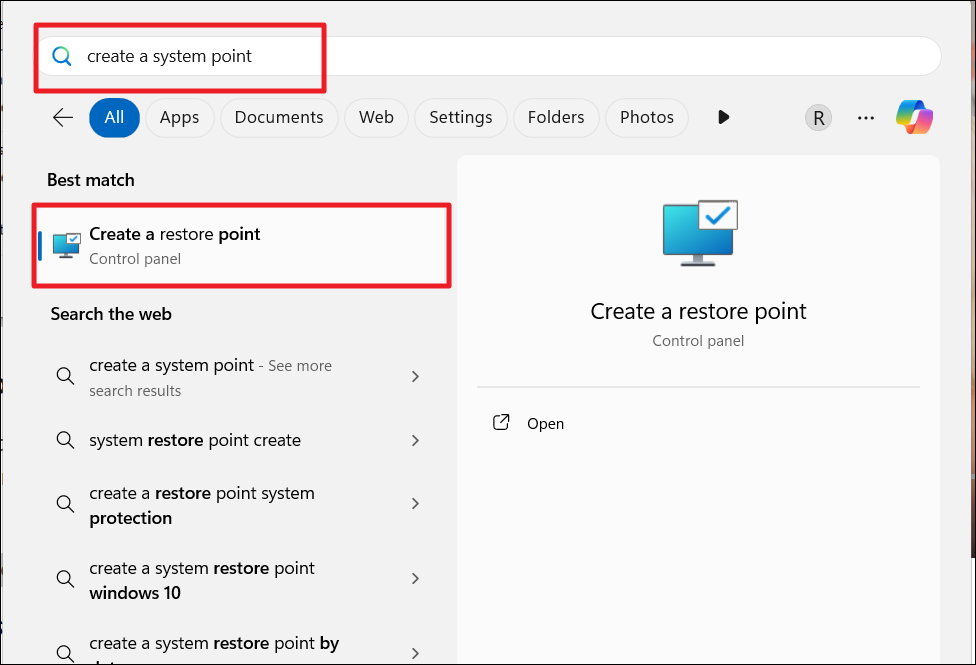Click the large Create a restore point icon
The height and width of the screenshot is (665, 976).
click(x=699, y=232)
